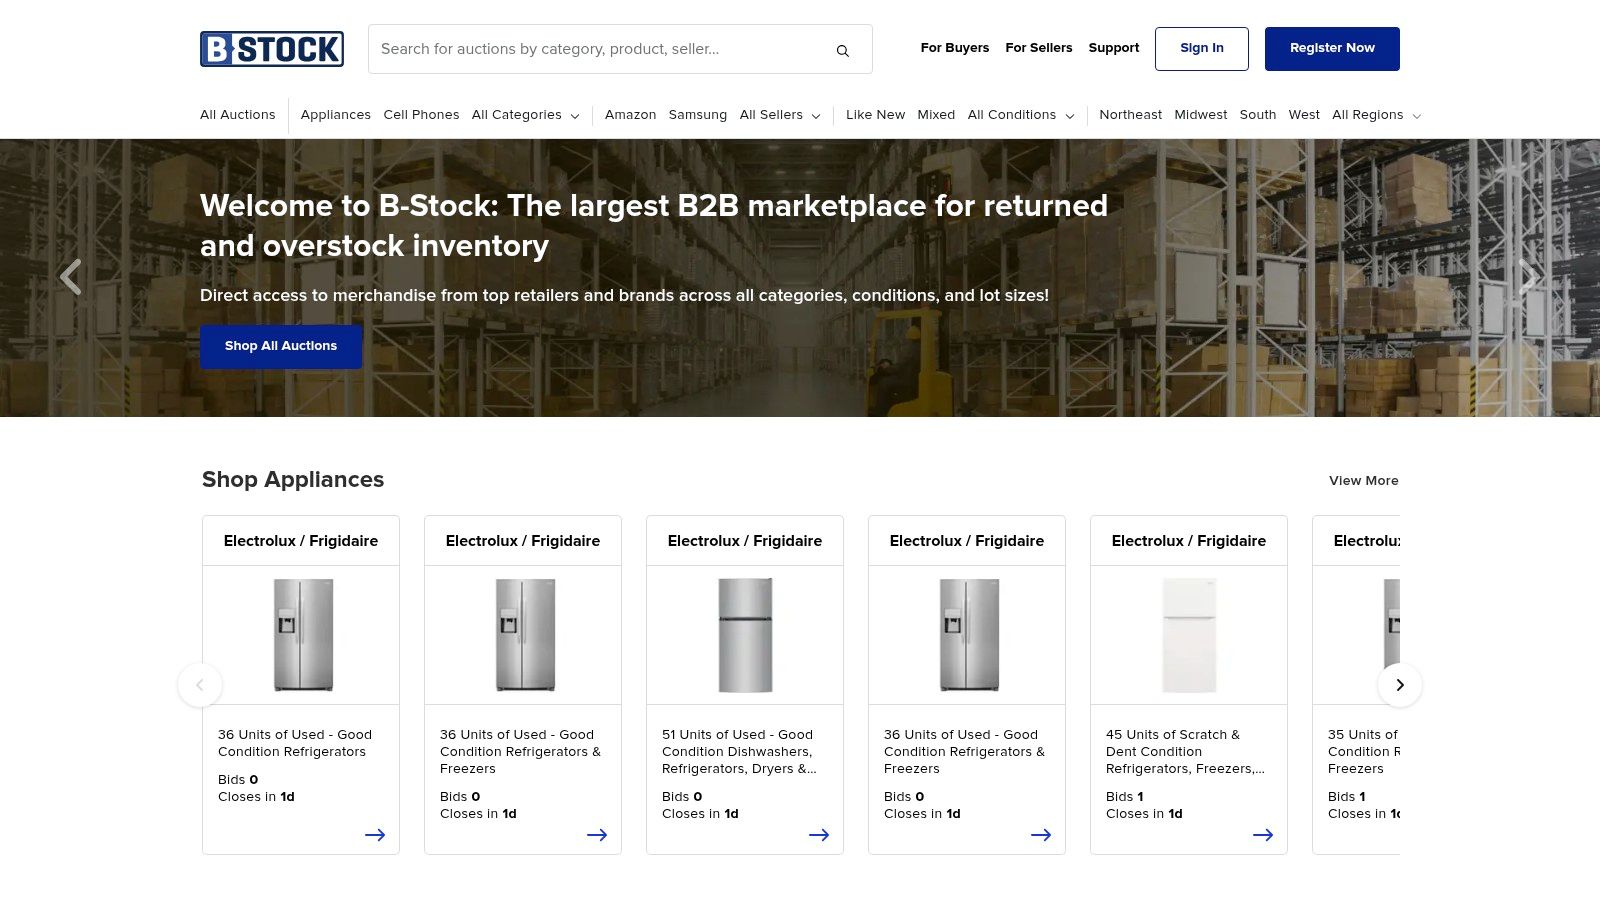Click refrigerator image in first appliance card
Image resolution: width=1600 pixels, height=900 pixels.
coord(303,635)
